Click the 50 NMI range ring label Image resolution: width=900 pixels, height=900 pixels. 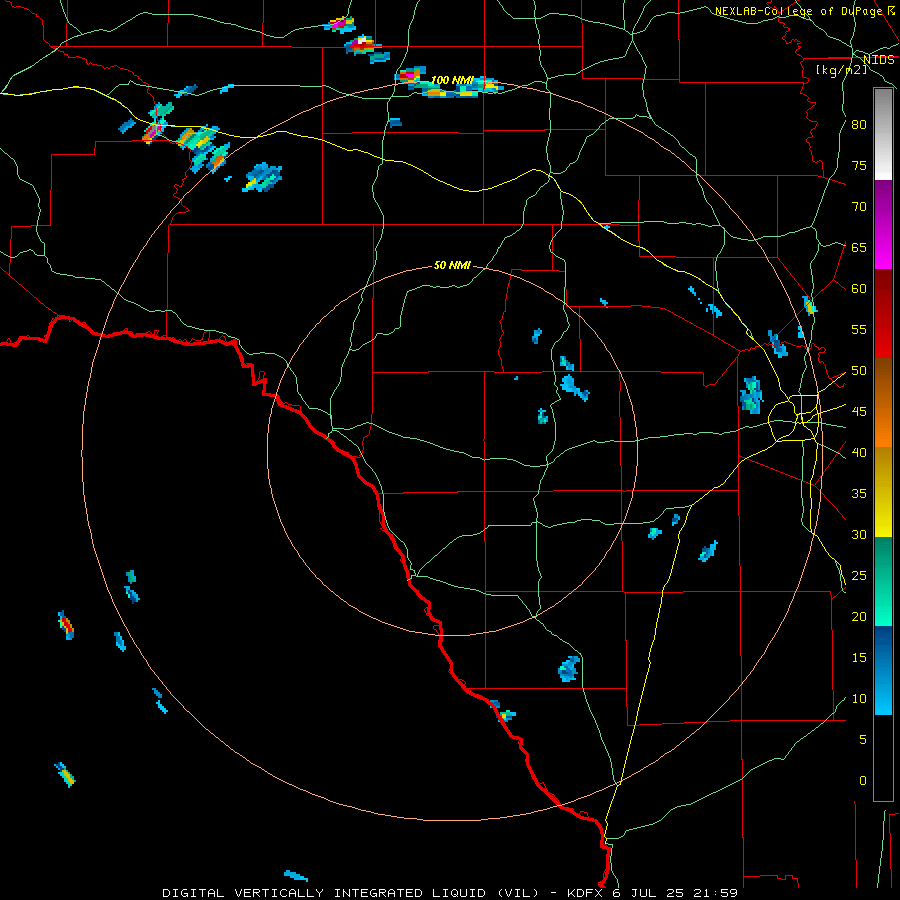point(452,265)
